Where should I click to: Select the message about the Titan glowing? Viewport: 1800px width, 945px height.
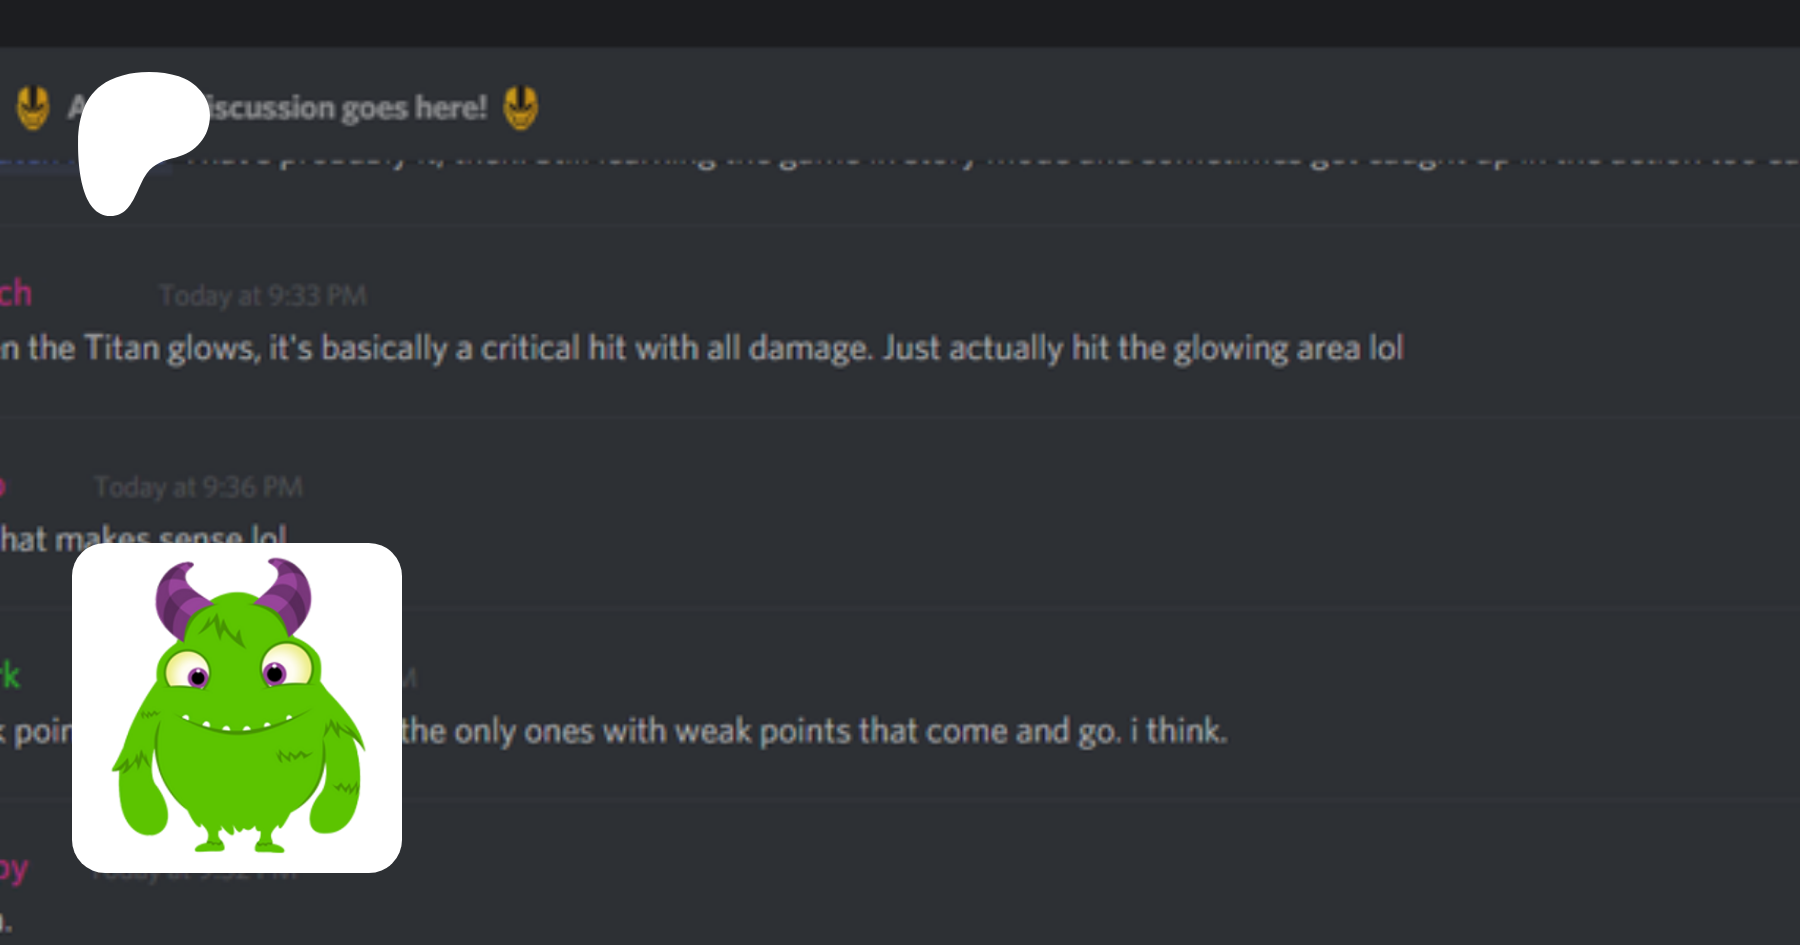[x=702, y=348]
